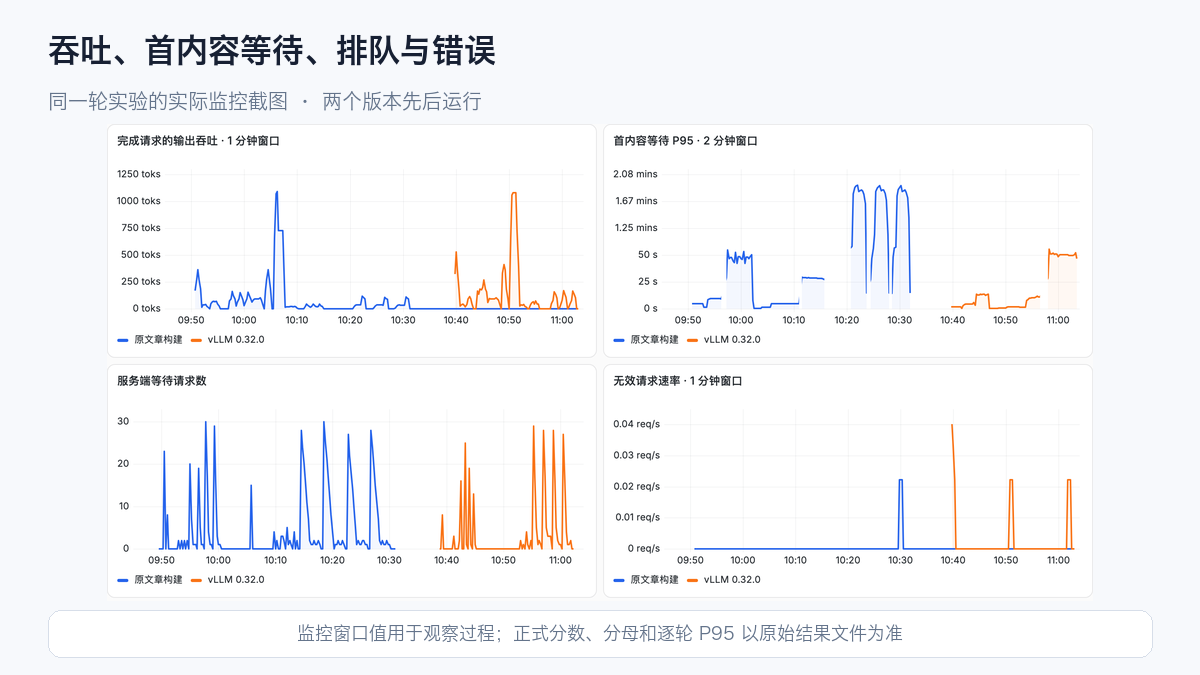Click the 25 s axis label
The height and width of the screenshot is (675, 1200).
(x=648, y=282)
